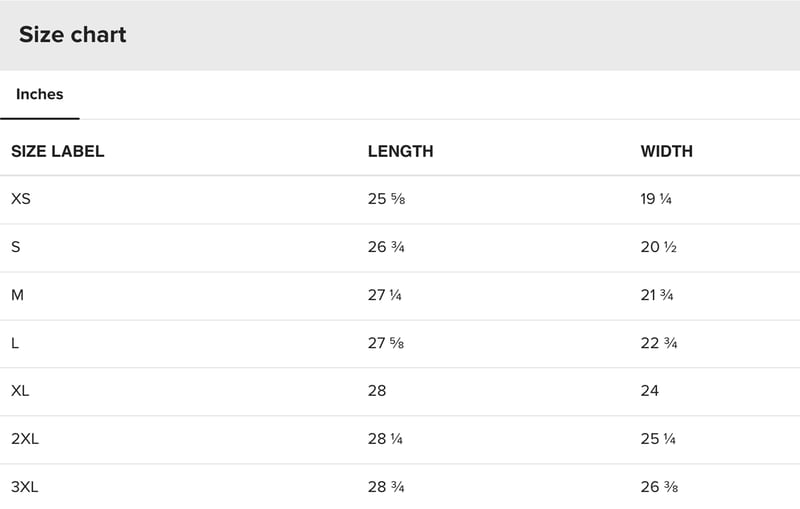
Task: Click the SIZE LABEL column header
Action: (x=58, y=151)
